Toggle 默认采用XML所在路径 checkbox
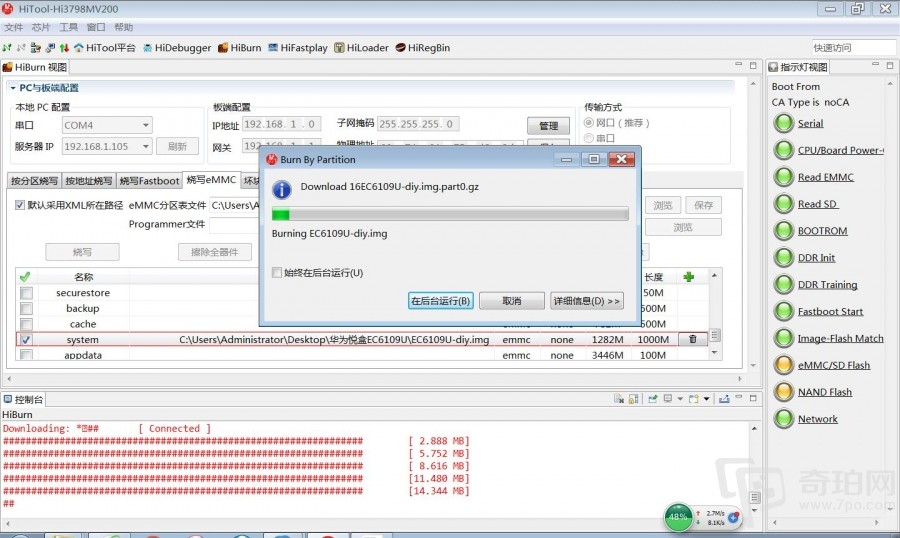The width and height of the screenshot is (900, 538). point(20,205)
